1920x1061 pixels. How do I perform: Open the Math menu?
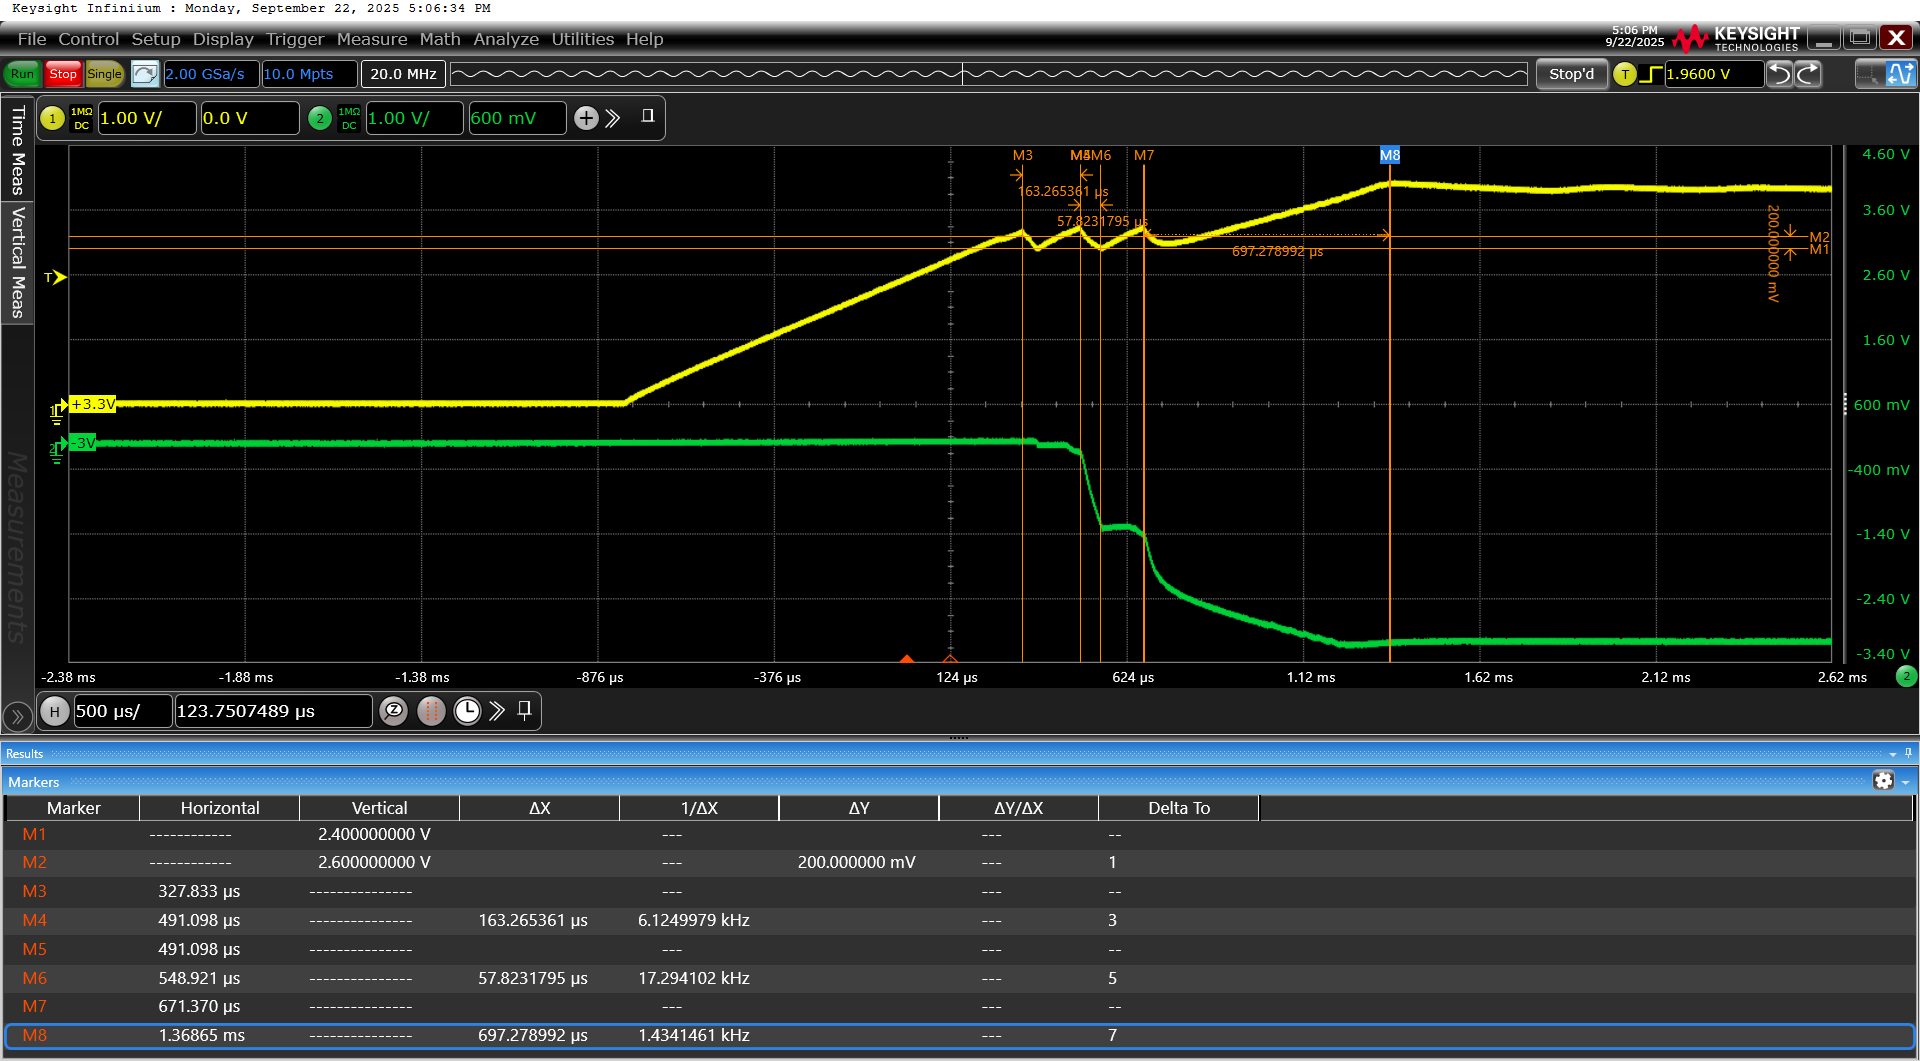(x=440, y=39)
